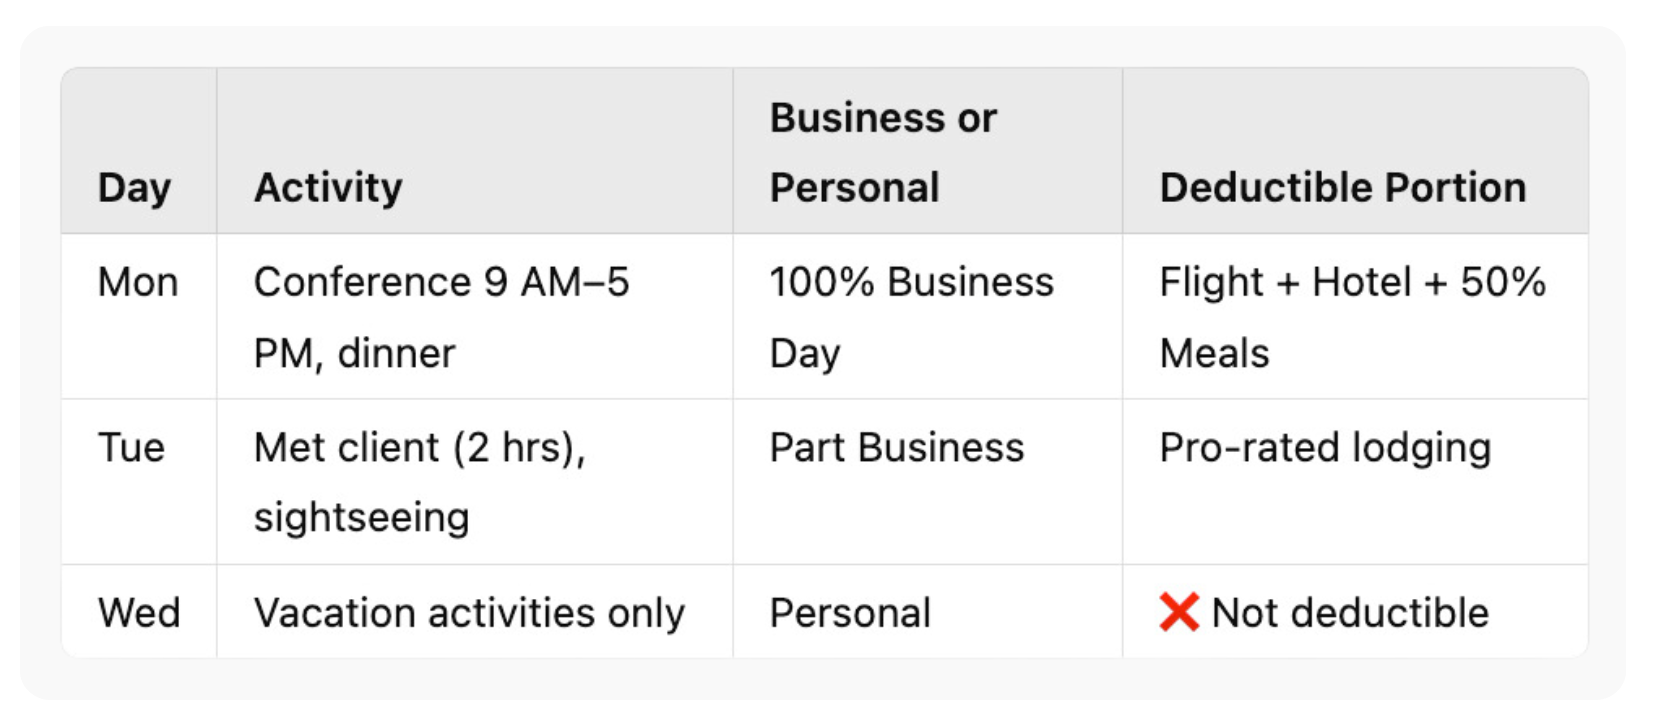Click the word dinner in Monday's activity
1654x727 pixels.
tap(396, 353)
